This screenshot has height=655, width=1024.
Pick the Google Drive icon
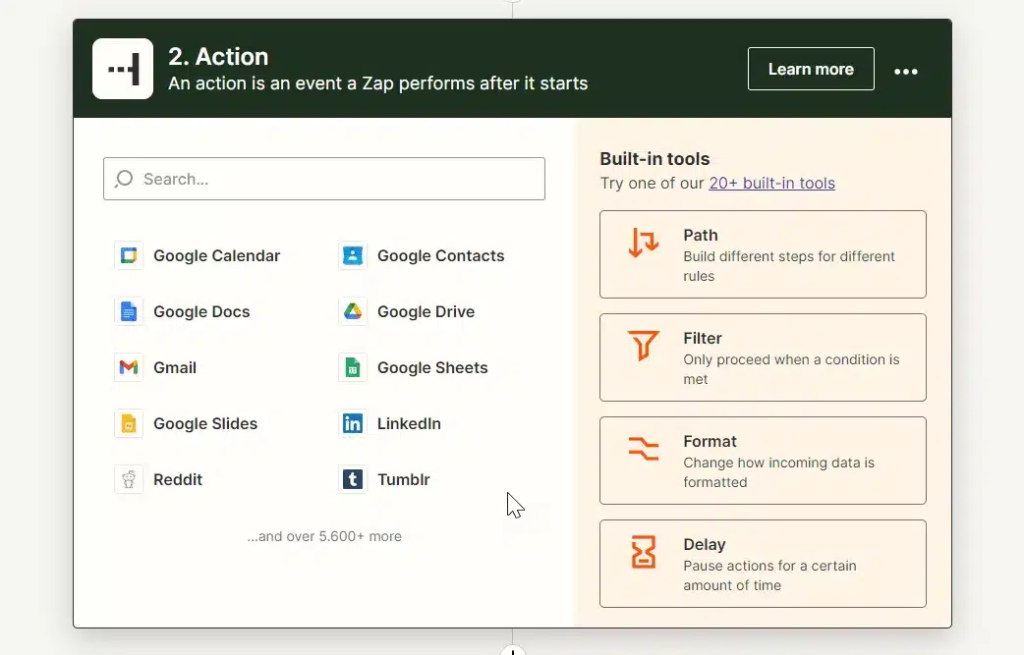352,312
